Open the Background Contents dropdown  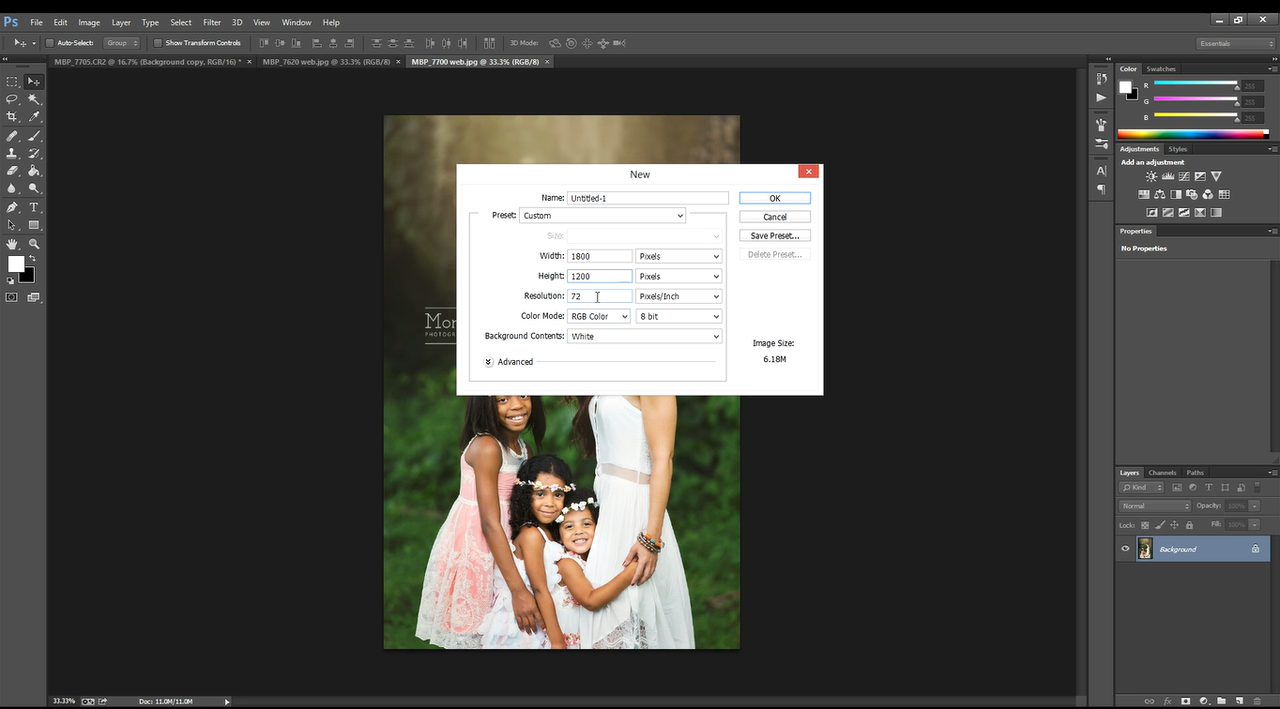pyautogui.click(x=644, y=337)
